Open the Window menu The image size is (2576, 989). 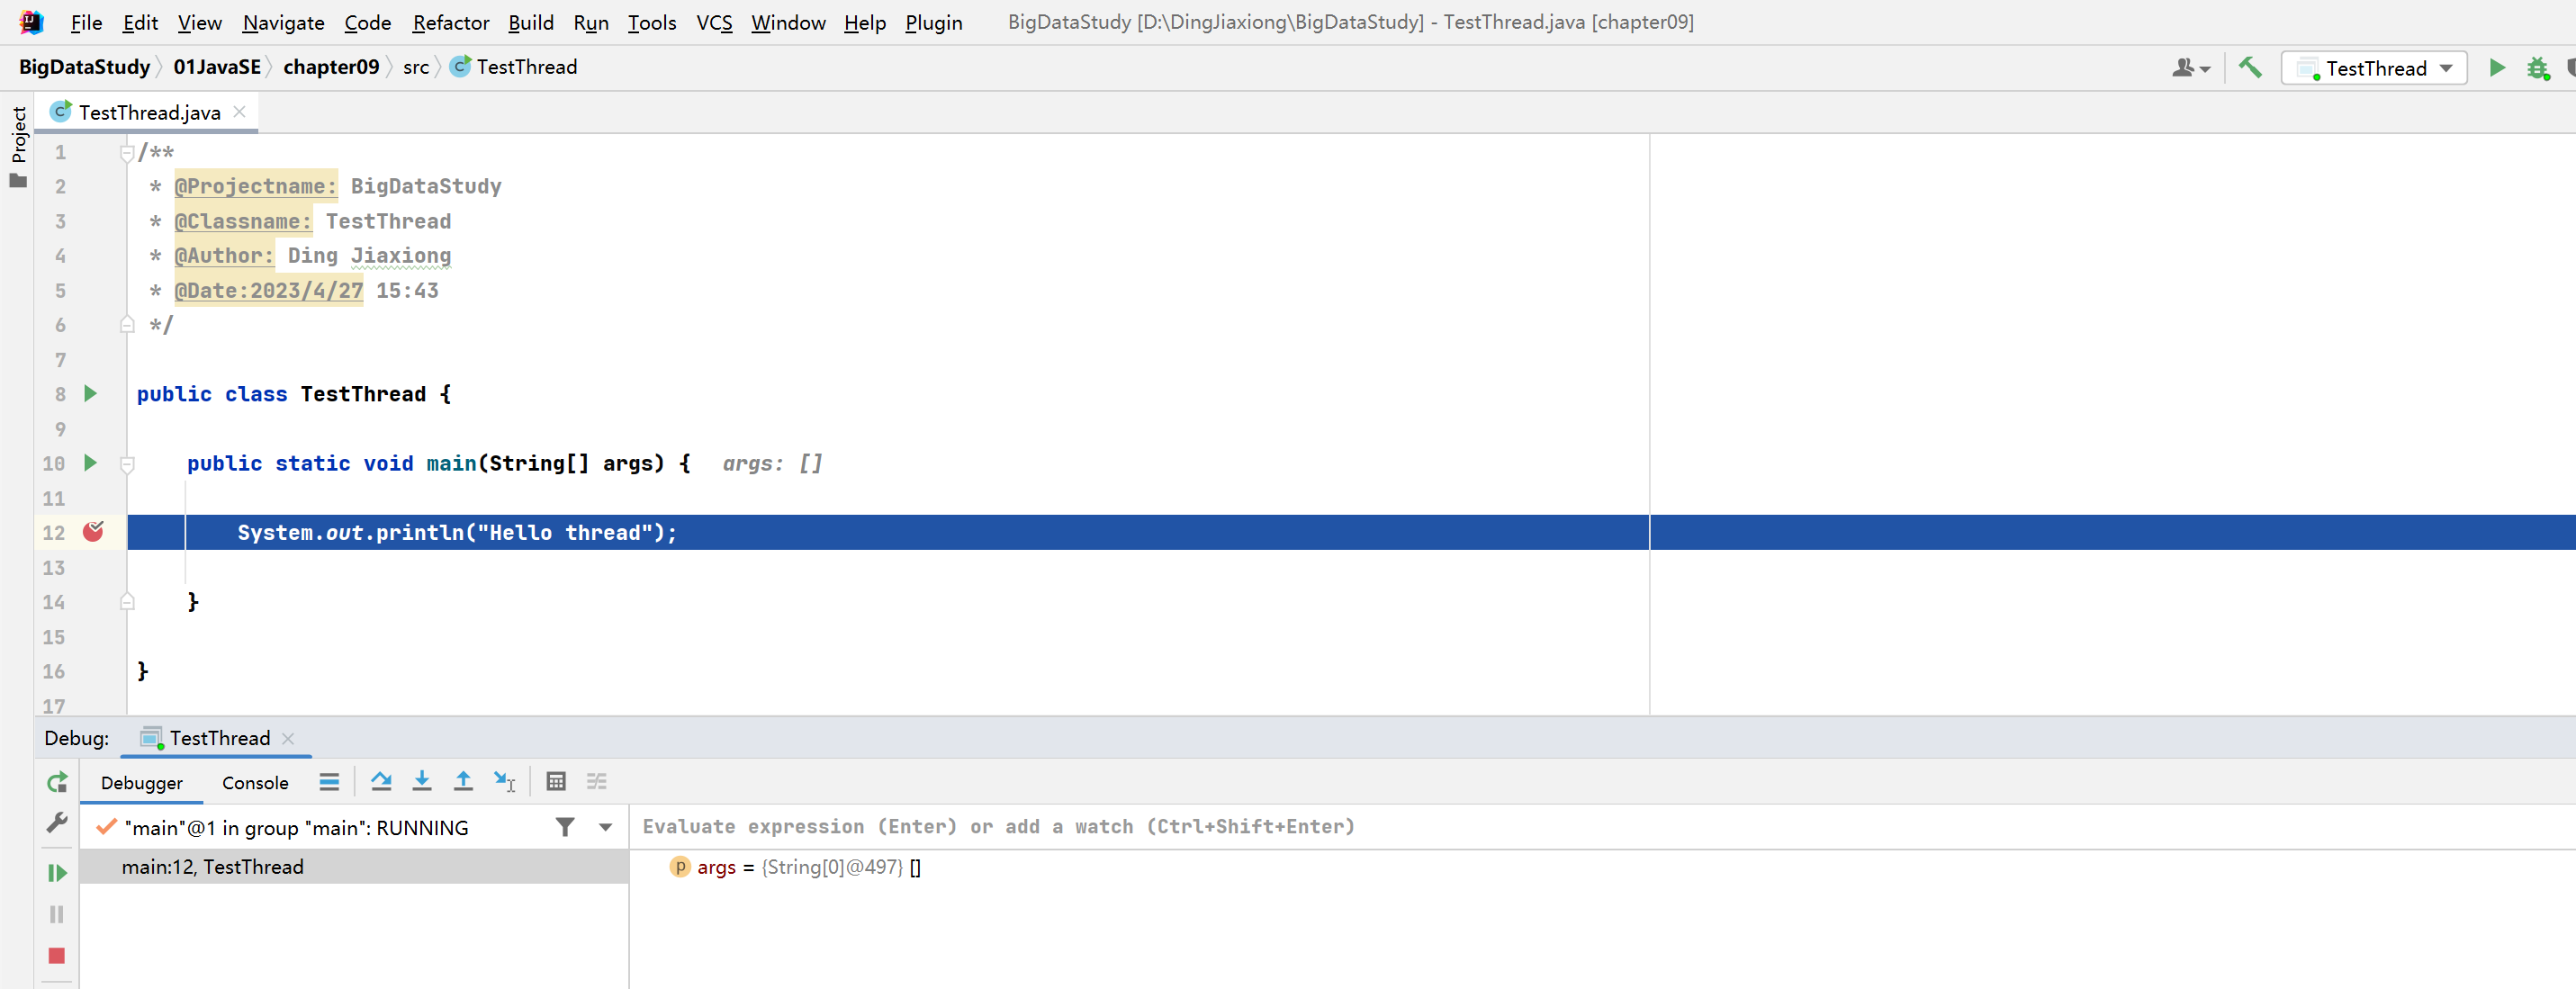[788, 22]
